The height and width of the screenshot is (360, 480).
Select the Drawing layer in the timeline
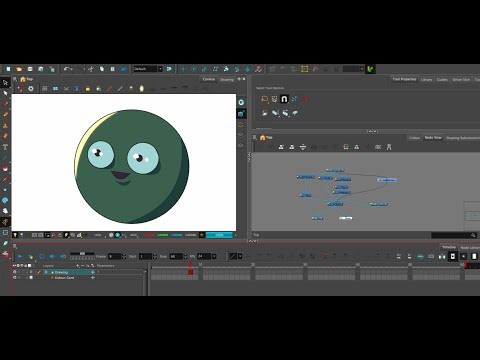click(x=61, y=272)
